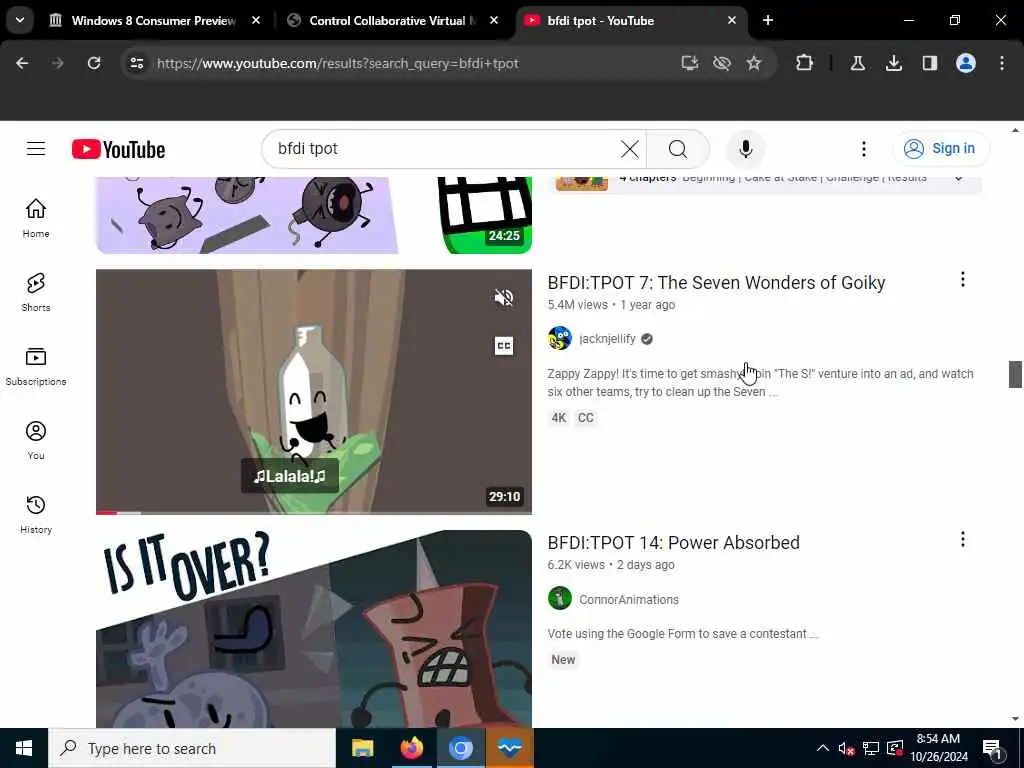Open browser downloads
Image resolution: width=1024 pixels, height=768 pixels.
point(893,63)
